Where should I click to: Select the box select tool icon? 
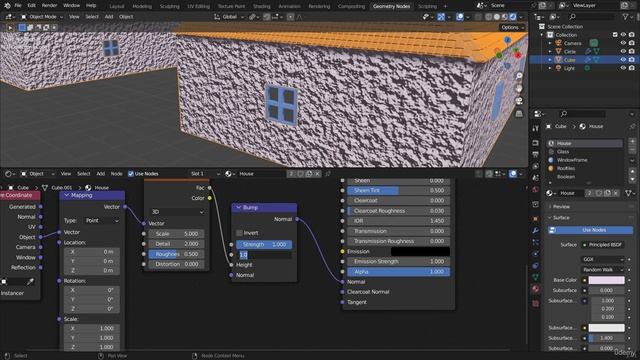22,27
